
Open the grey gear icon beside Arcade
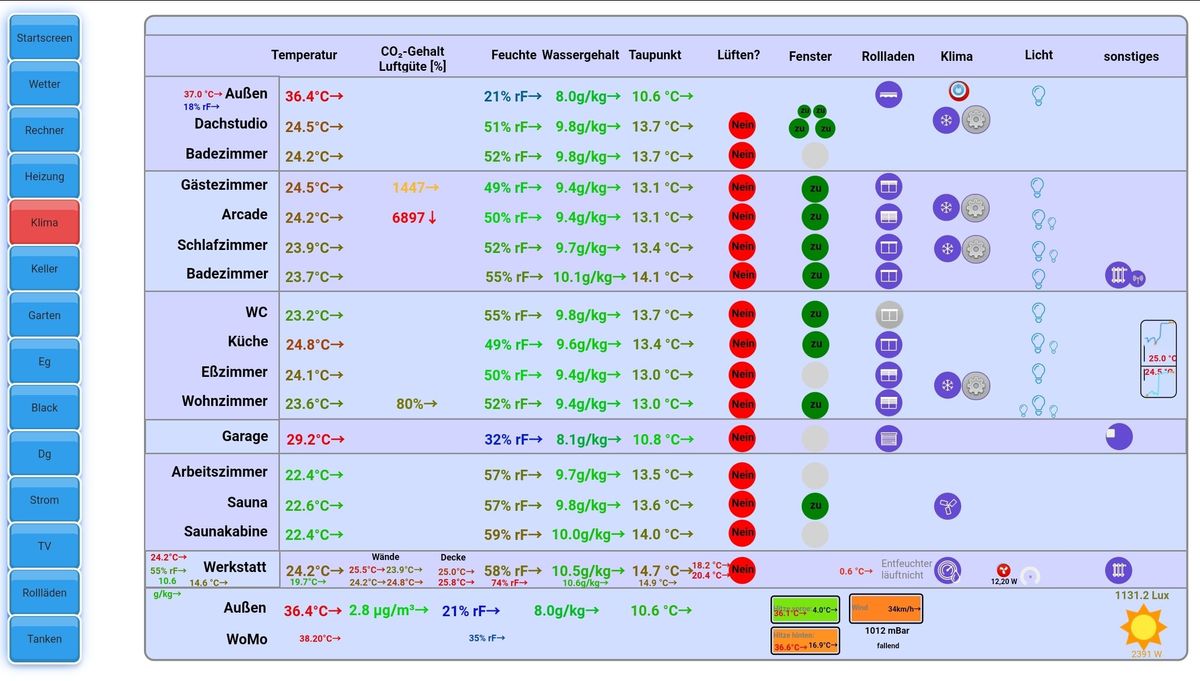point(975,208)
